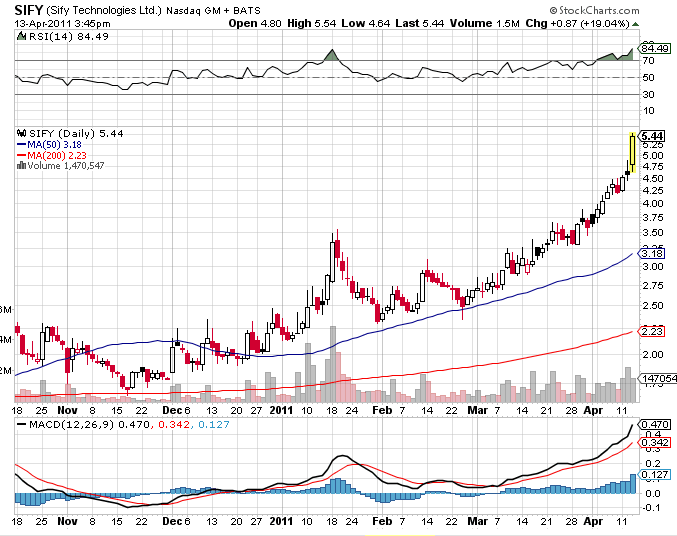Click the blue MA(50) line swatch in legend
677x536 pixels.
tap(22, 145)
